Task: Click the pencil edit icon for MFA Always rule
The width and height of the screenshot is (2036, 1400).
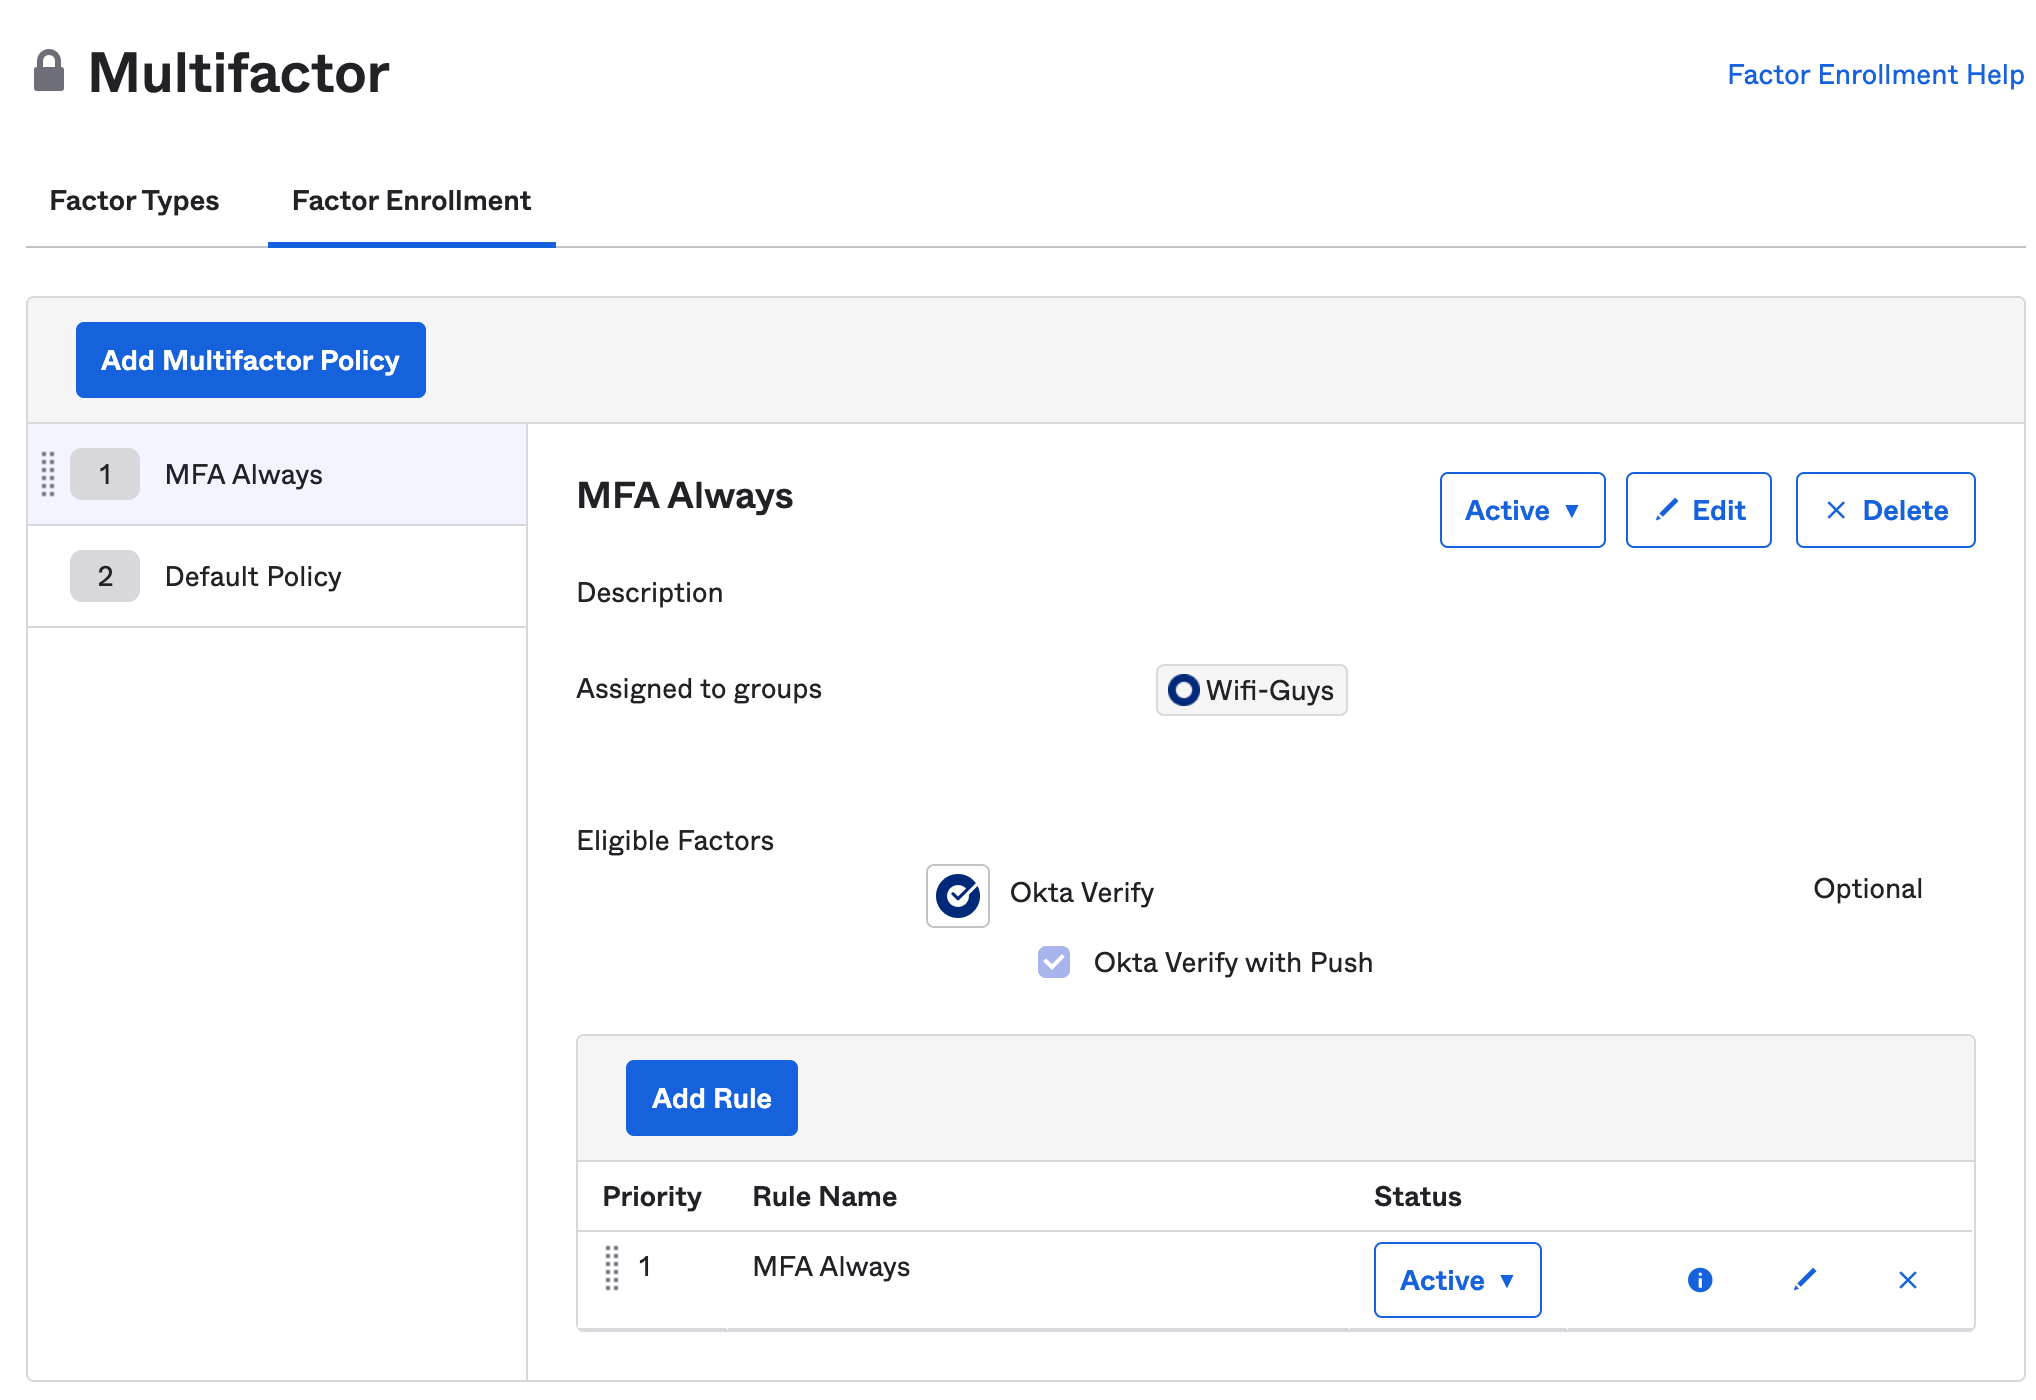Action: pyautogui.click(x=1802, y=1278)
